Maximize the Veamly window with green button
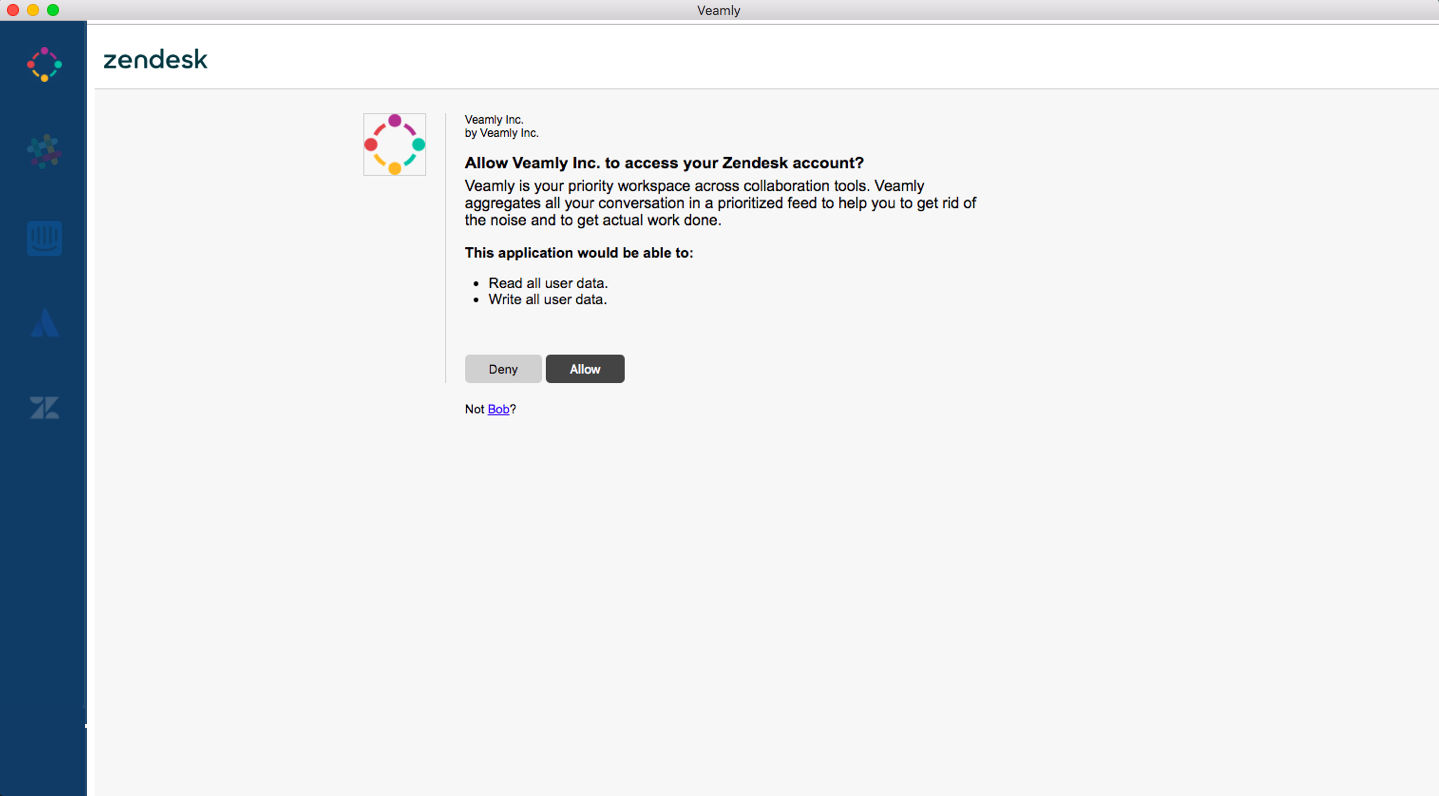The width and height of the screenshot is (1439, 796). [x=53, y=10]
